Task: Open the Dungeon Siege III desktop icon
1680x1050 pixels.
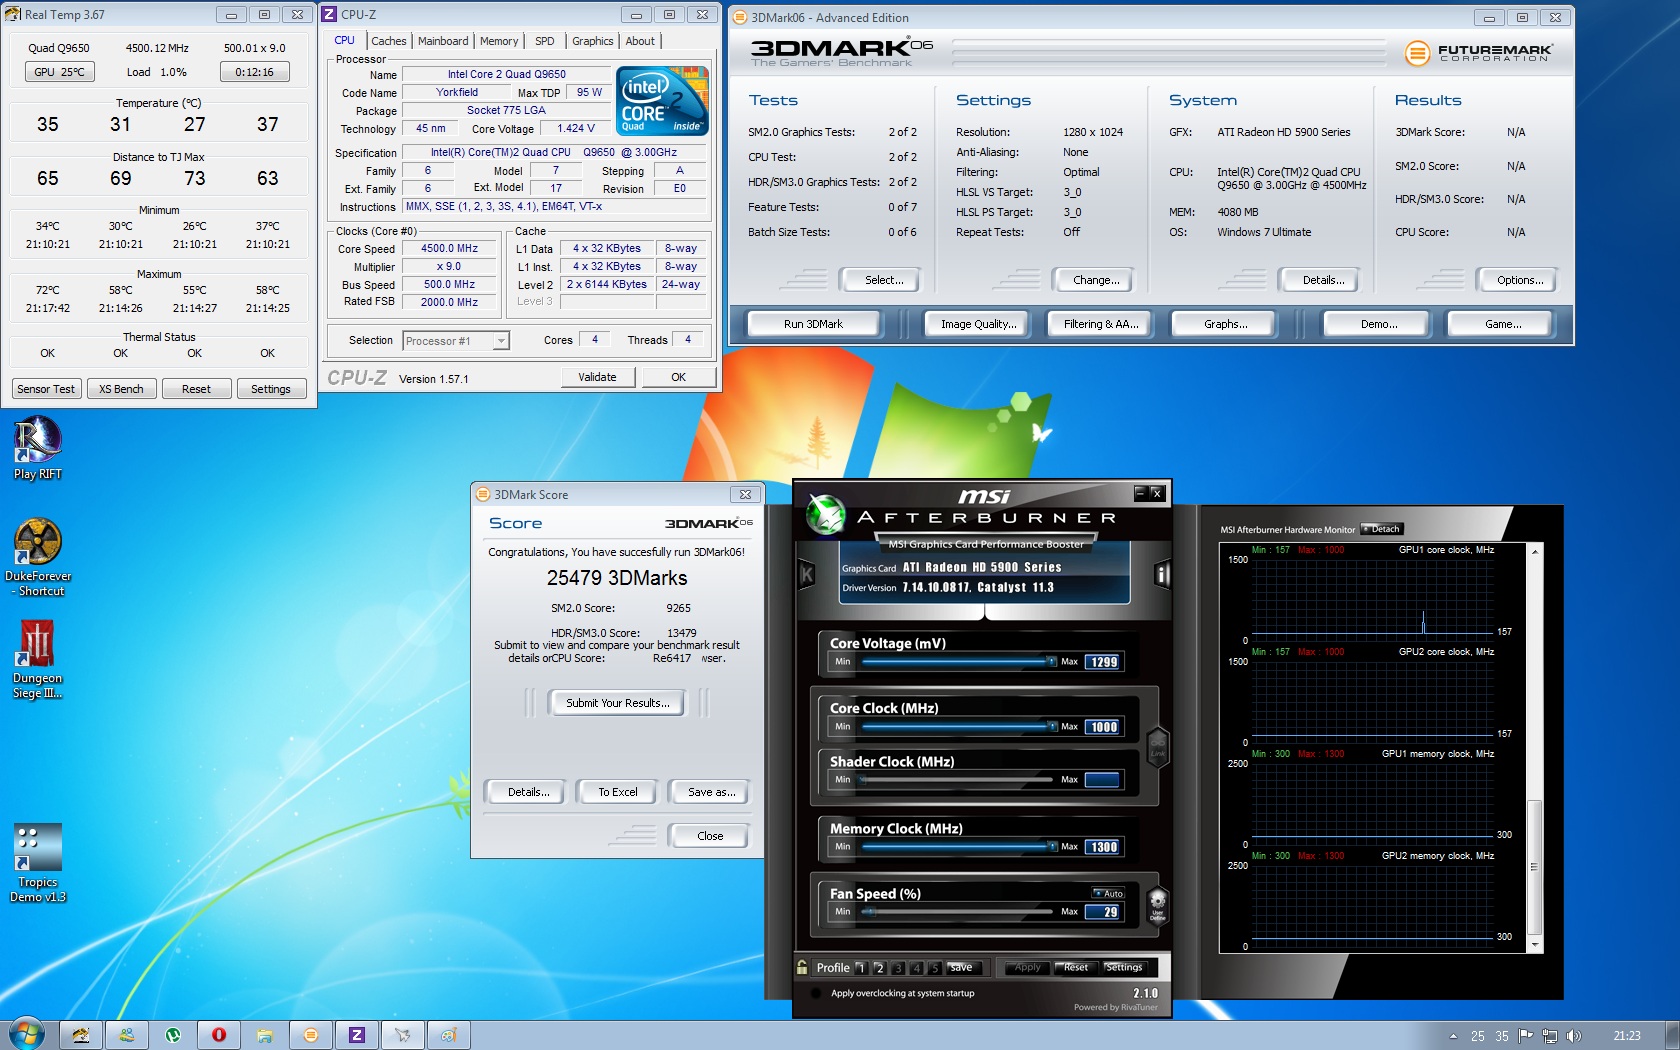Action: pyautogui.click(x=38, y=659)
